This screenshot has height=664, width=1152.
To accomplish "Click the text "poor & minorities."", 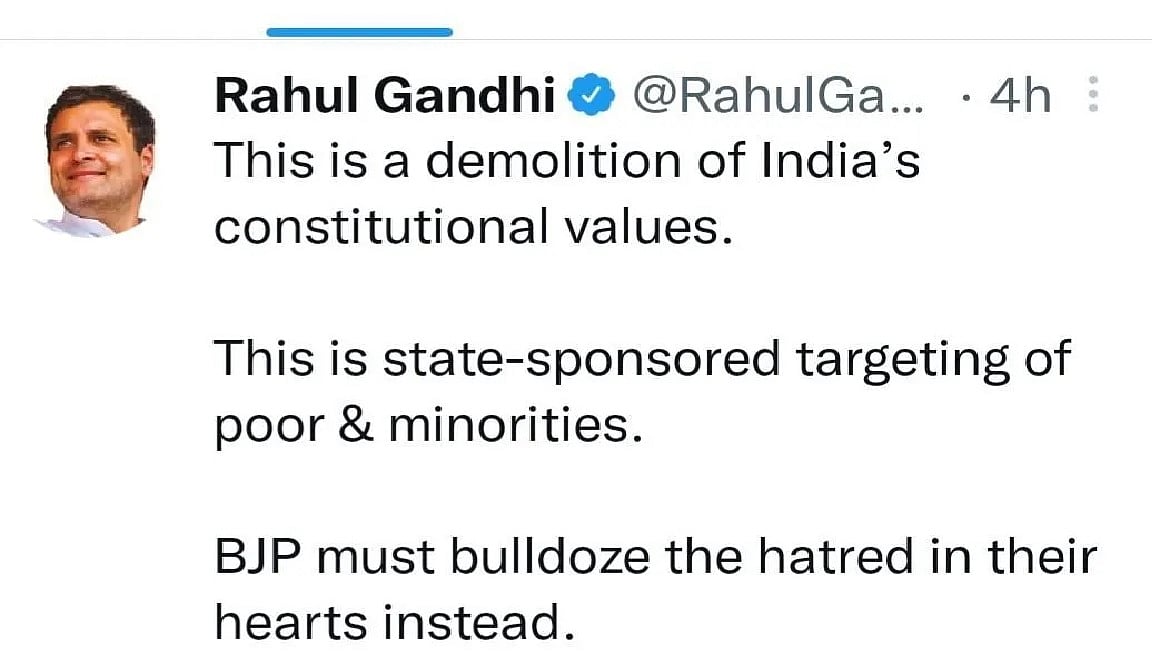I will (x=425, y=426).
